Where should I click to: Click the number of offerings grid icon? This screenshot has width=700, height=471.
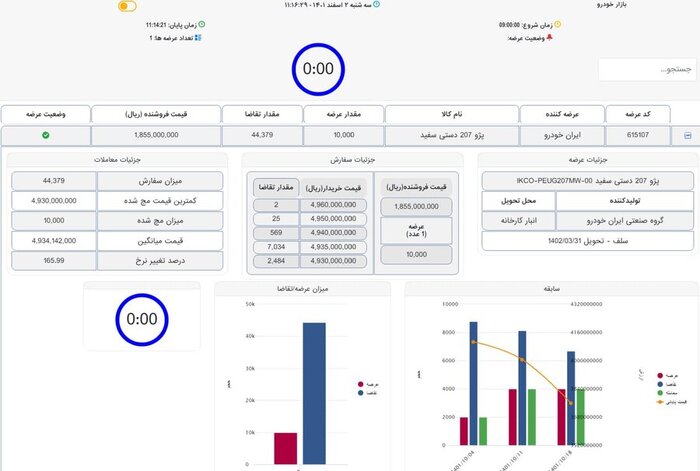pyautogui.click(x=198, y=38)
